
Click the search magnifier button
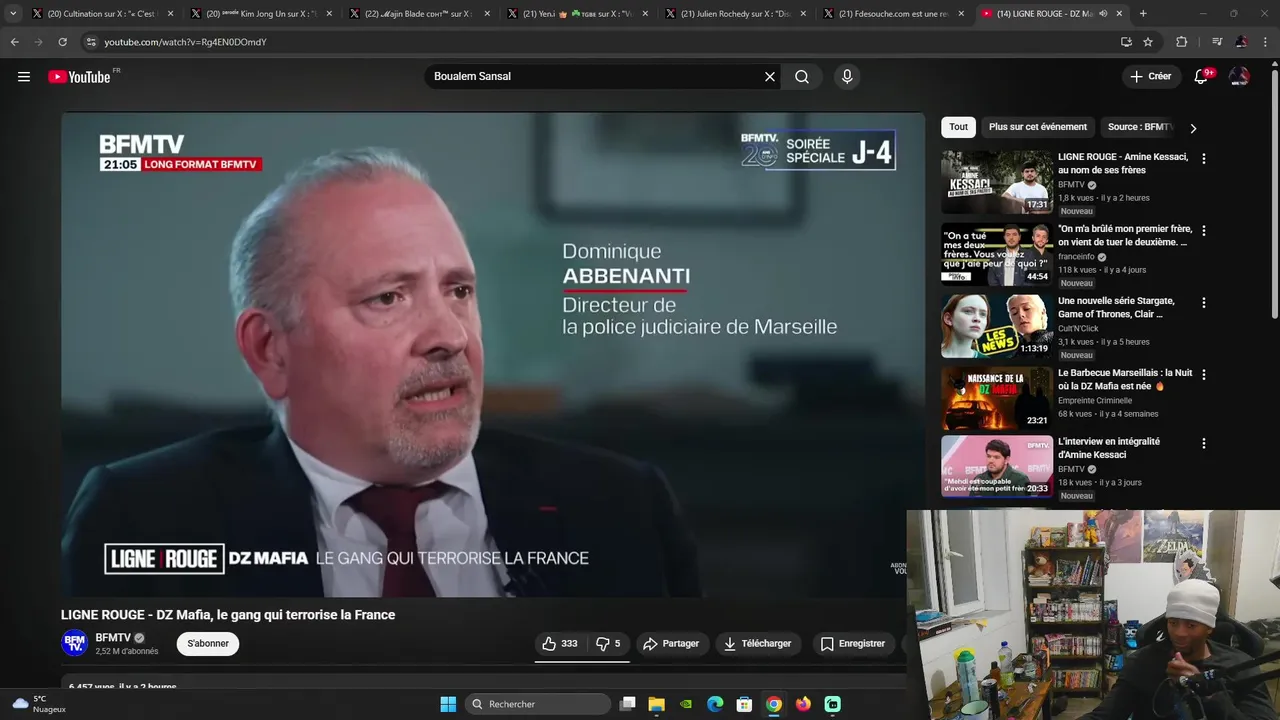(x=802, y=77)
